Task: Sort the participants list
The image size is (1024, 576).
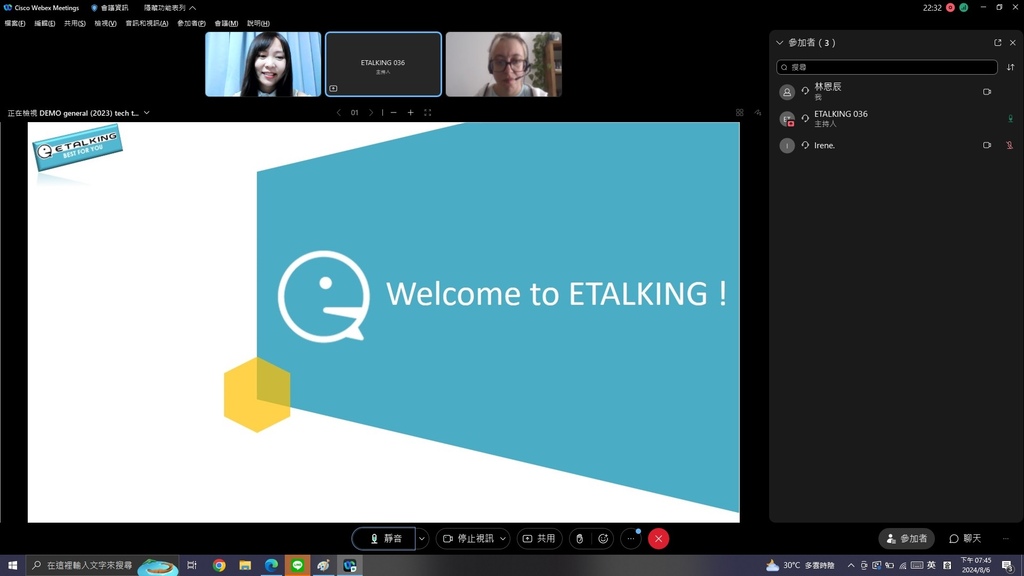Action: coord(1010,67)
